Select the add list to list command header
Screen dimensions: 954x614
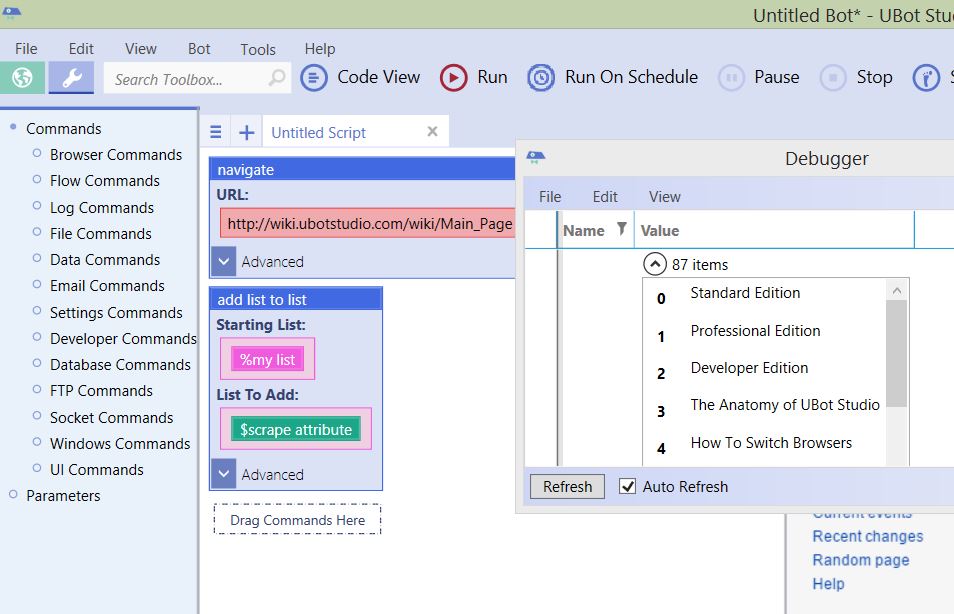296,299
